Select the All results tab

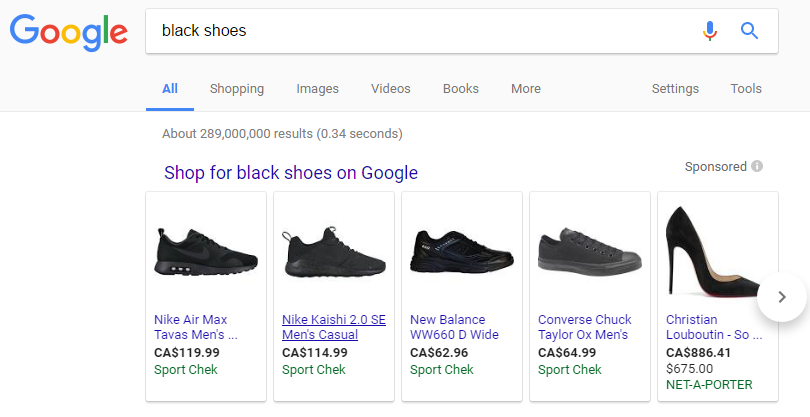170,89
